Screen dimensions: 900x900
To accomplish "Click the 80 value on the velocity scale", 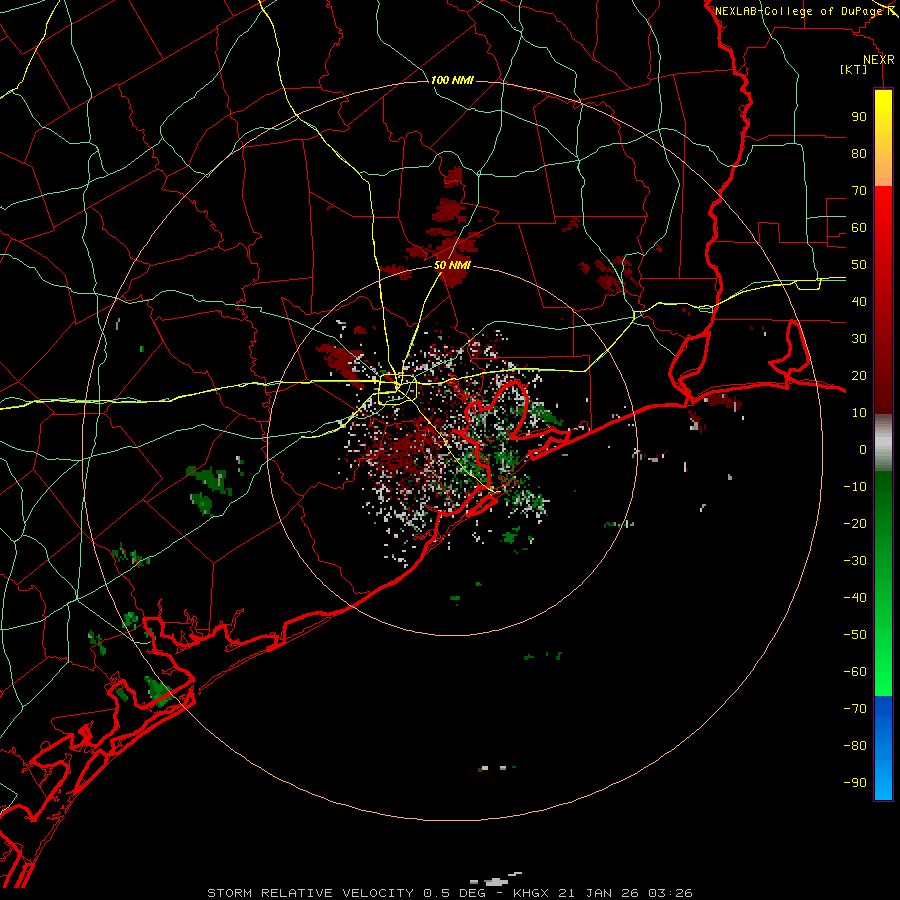I will (859, 153).
